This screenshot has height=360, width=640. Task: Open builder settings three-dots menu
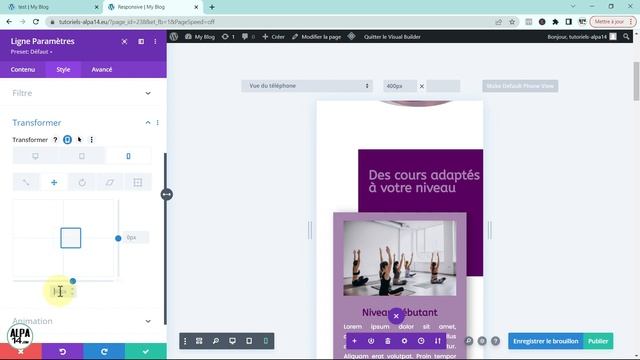coord(185,341)
